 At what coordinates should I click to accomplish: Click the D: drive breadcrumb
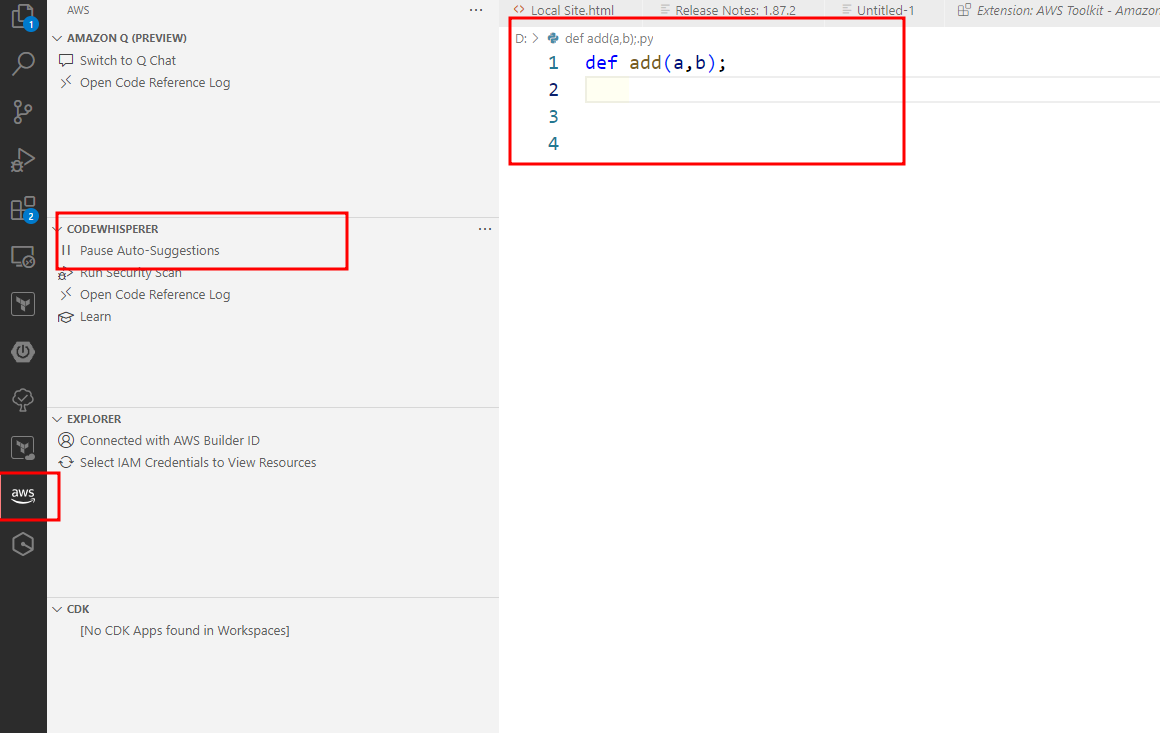pos(521,38)
